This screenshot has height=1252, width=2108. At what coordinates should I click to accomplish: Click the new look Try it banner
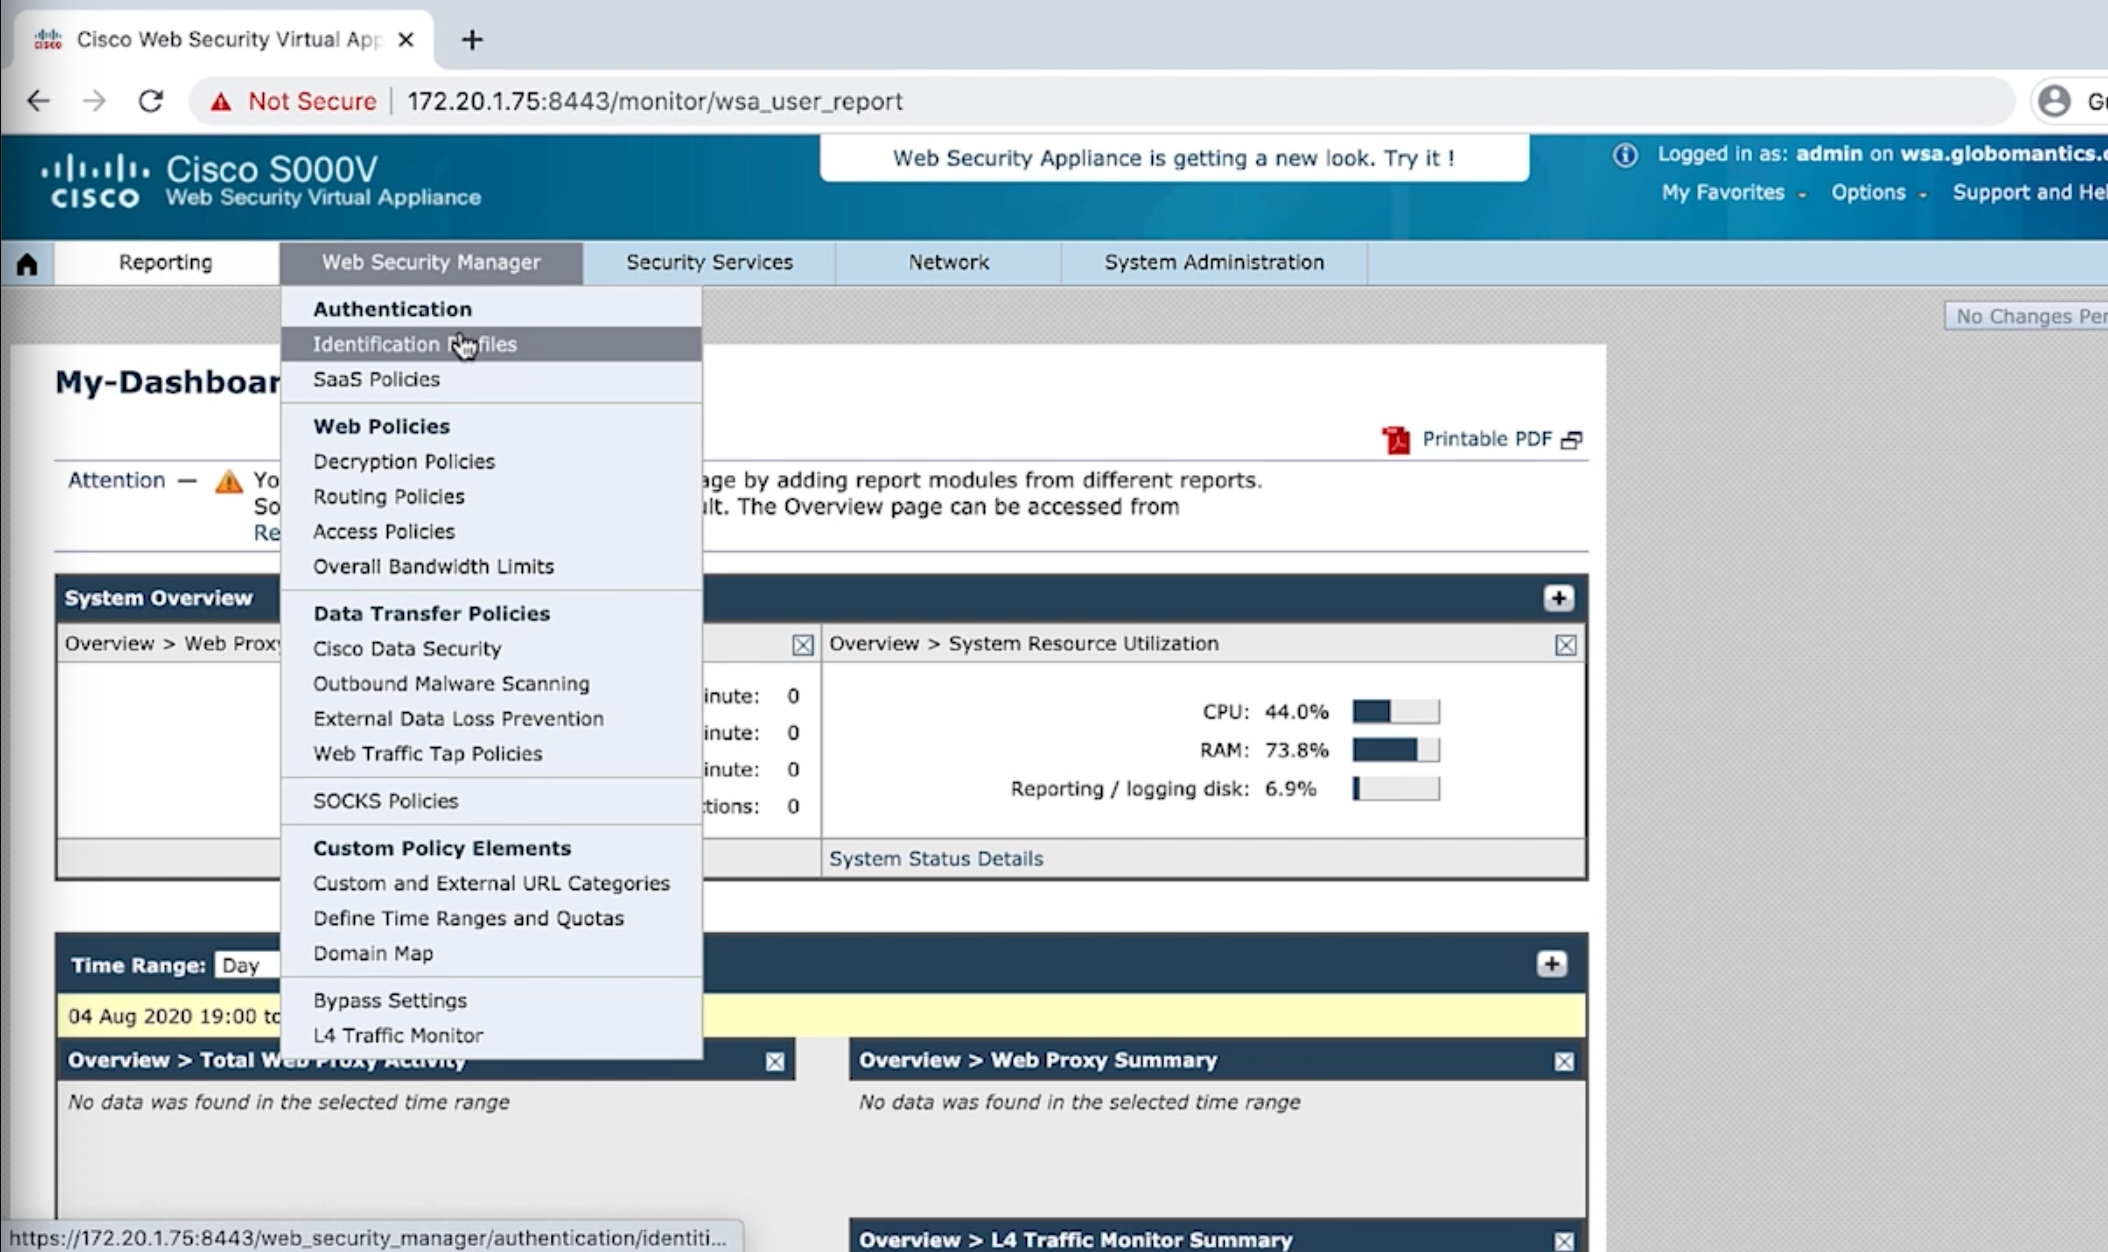(x=1174, y=158)
